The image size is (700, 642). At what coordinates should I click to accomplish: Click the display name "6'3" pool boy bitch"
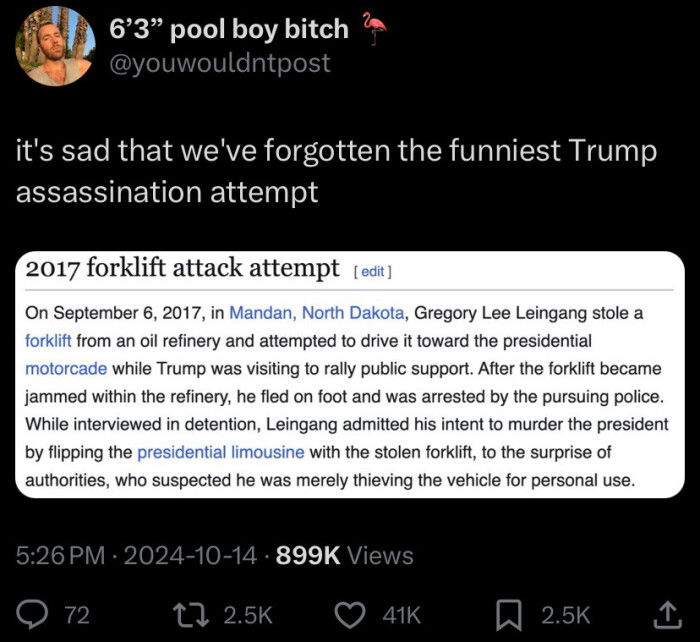point(229,29)
